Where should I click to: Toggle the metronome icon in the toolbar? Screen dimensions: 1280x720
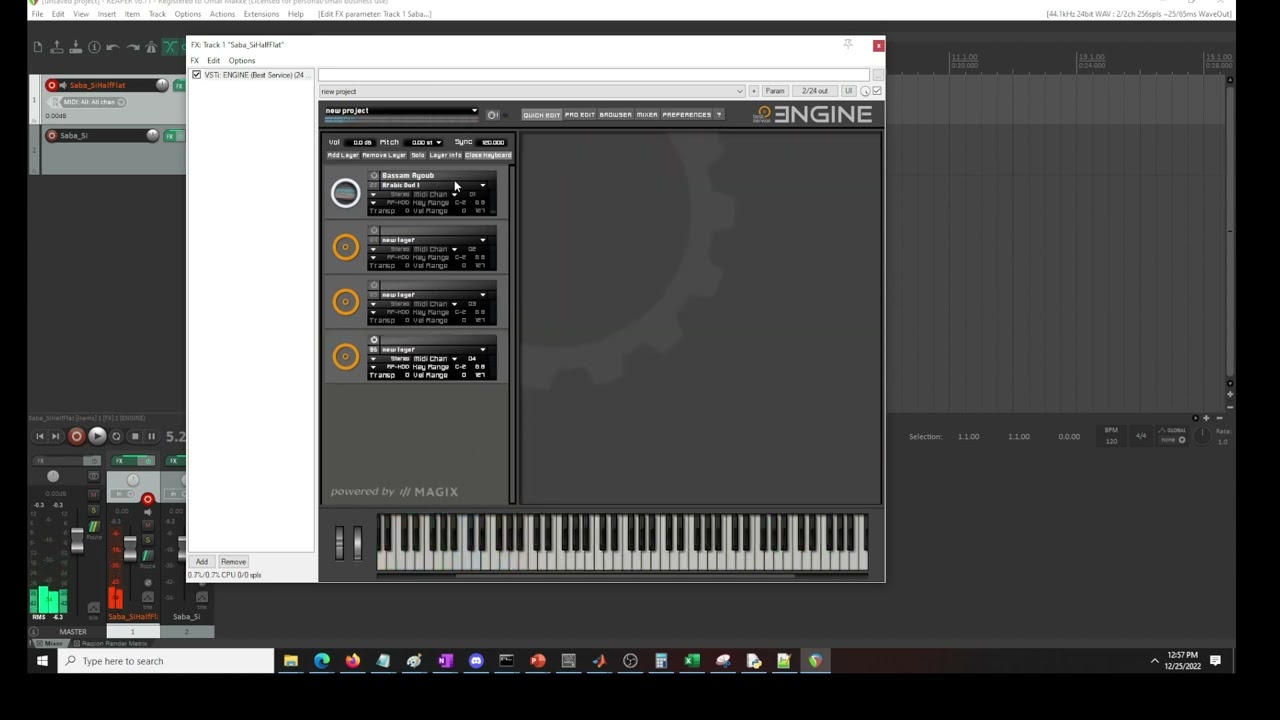[151, 47]
